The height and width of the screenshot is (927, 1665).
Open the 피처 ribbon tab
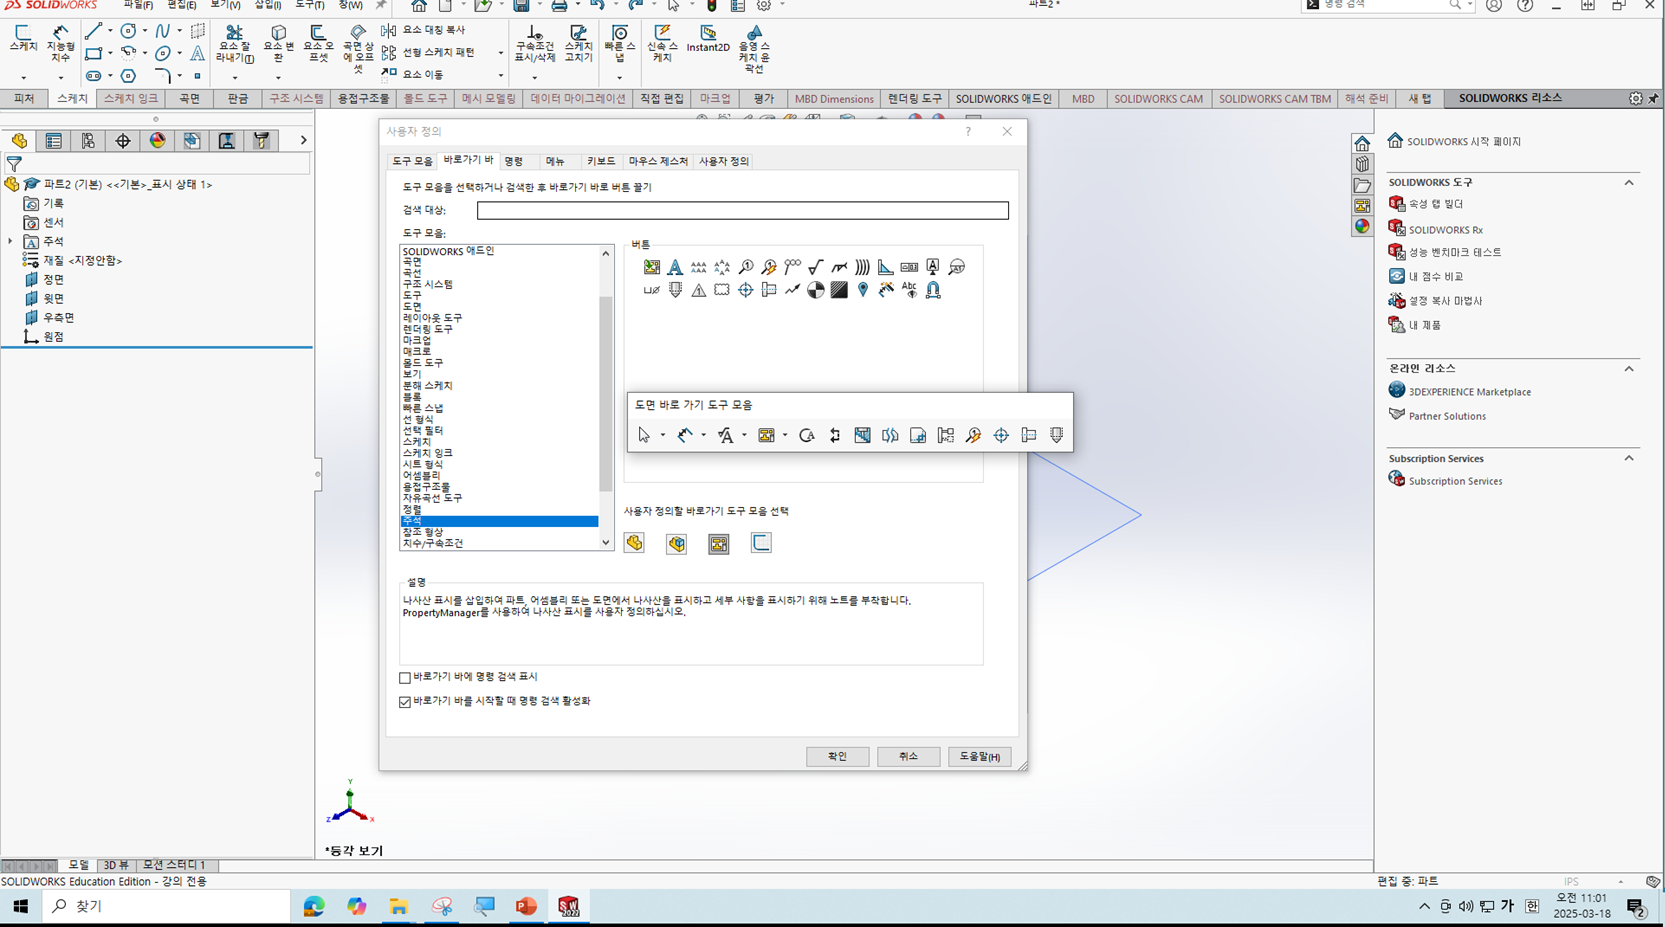pyautogui.click(x=24, y=99)
